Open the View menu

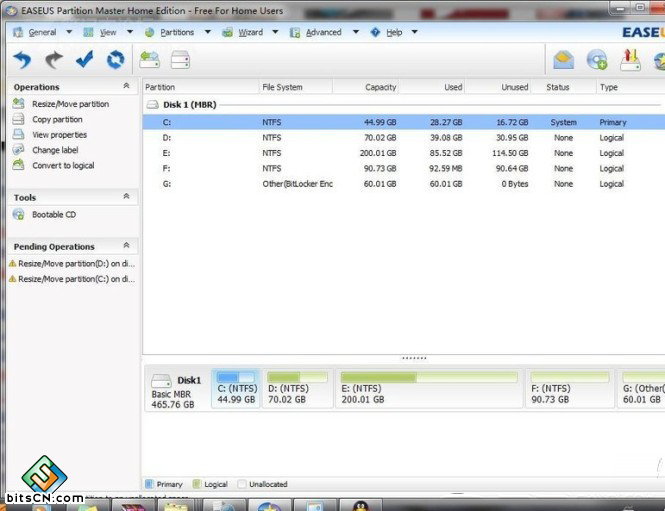point(108,32)
